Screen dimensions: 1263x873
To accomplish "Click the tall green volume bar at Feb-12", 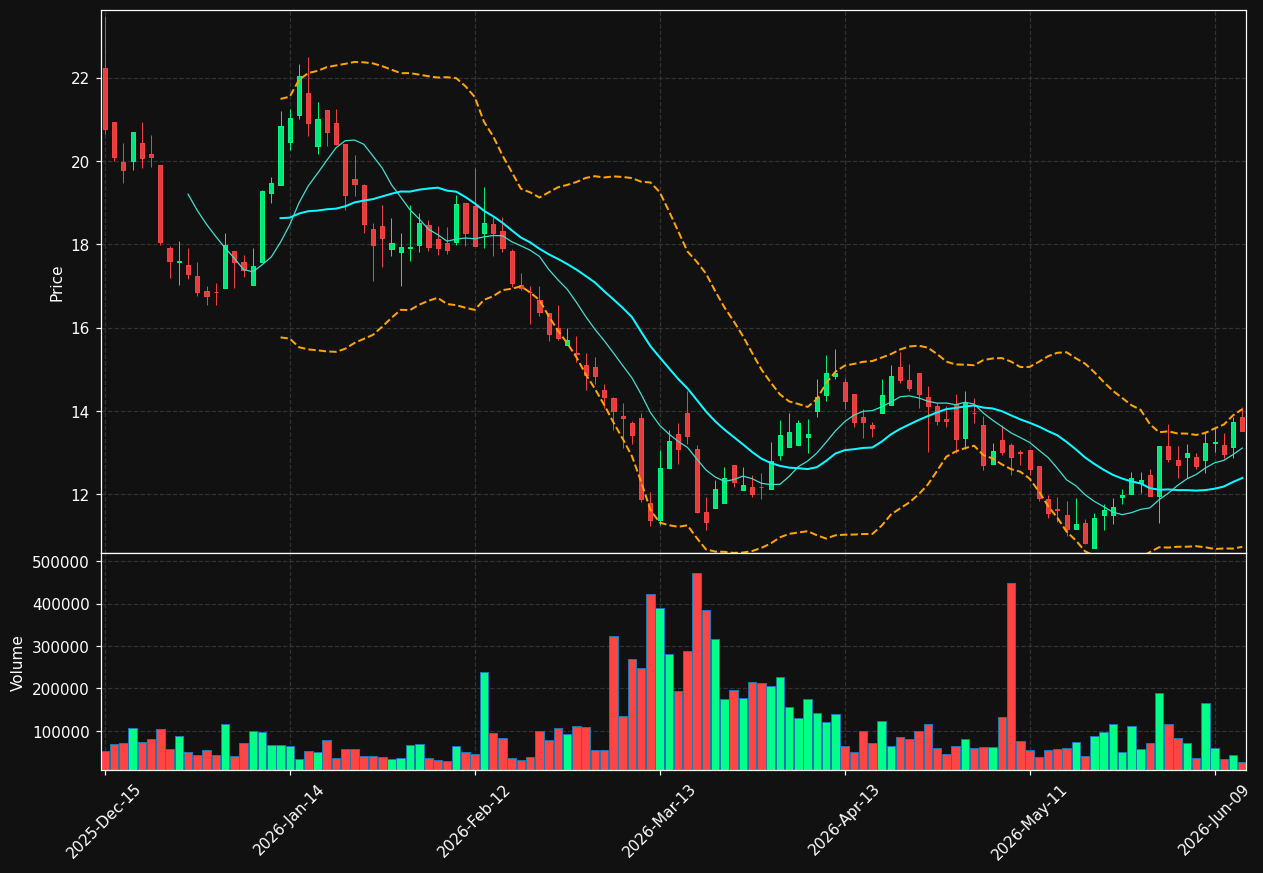I will [484, 721].
